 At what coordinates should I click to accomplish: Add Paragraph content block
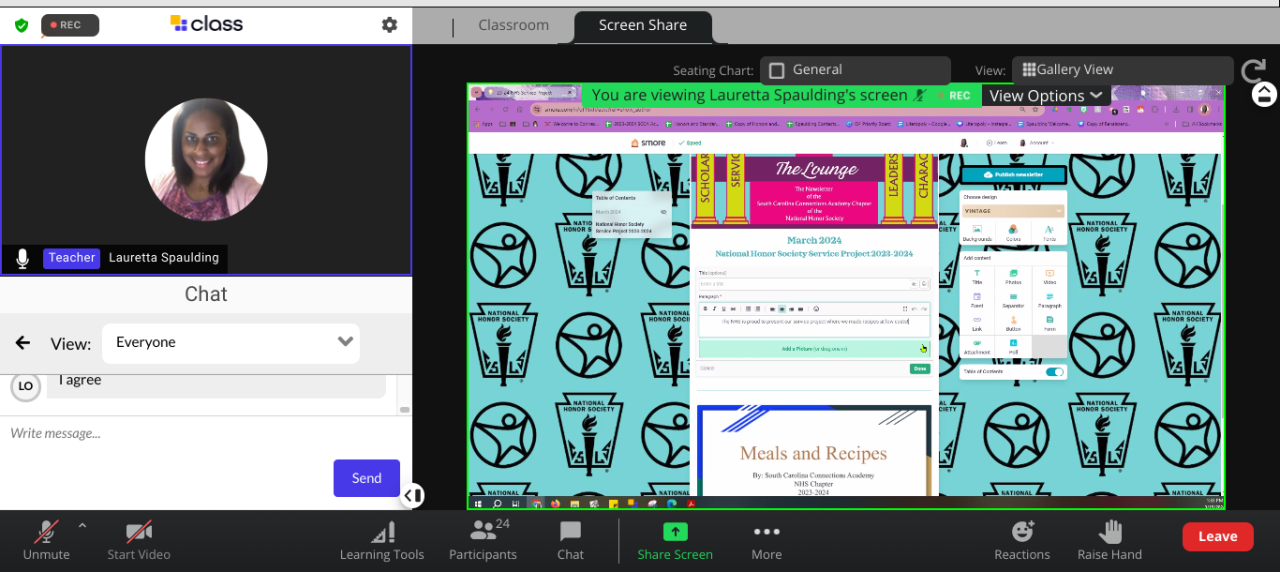(x=1049, y=300)
